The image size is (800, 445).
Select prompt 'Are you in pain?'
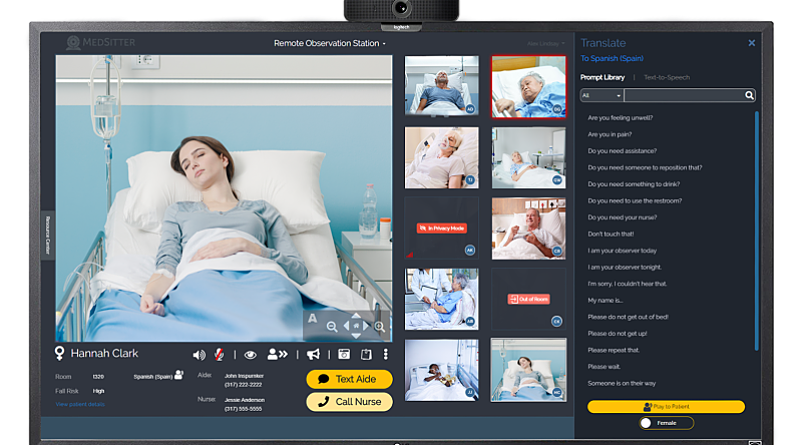609,135
